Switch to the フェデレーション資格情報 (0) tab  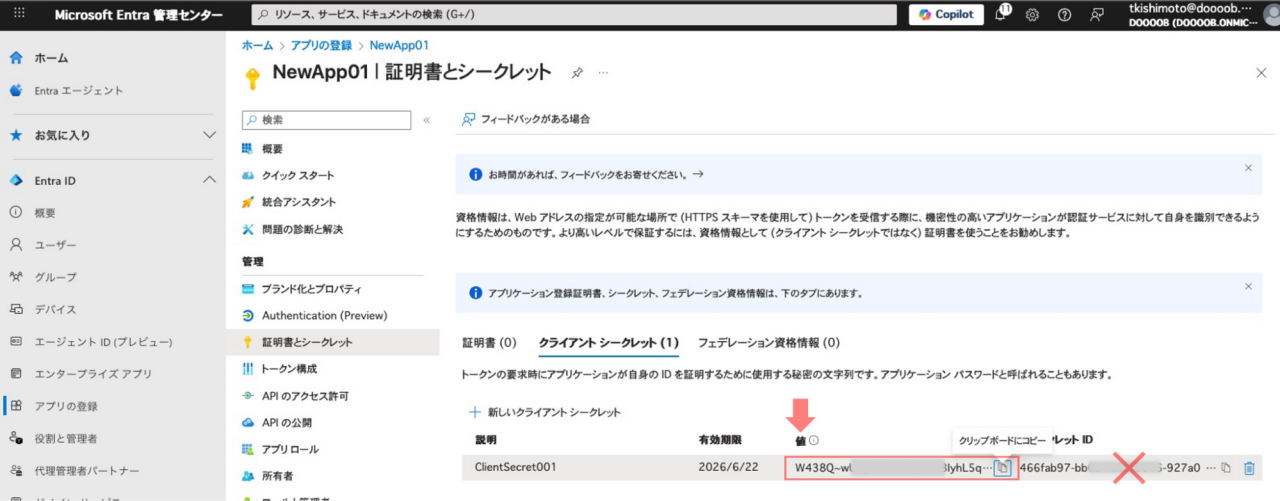(768, 342)
